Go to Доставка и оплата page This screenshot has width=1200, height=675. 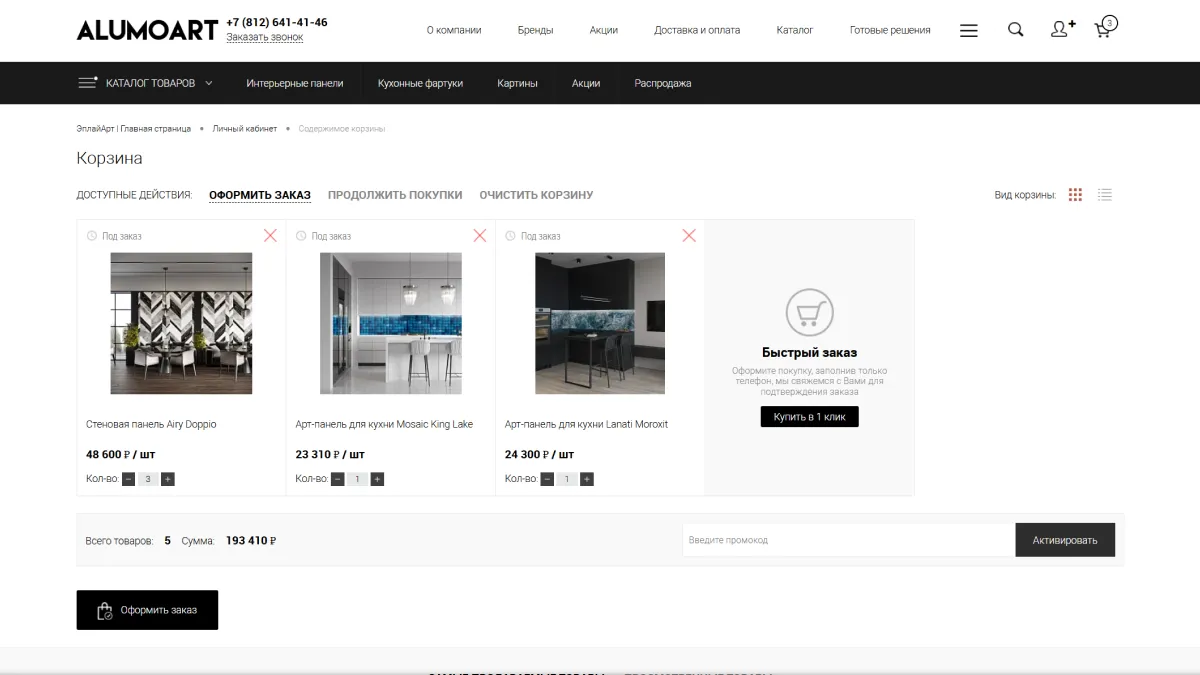697,30
